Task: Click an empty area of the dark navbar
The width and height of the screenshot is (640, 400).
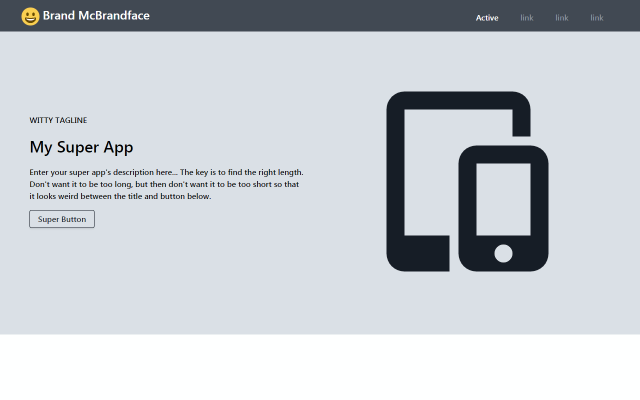Action: 310,16
